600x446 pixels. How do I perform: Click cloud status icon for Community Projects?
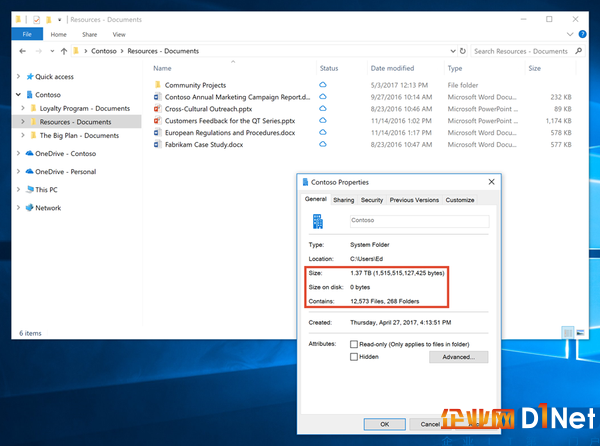(x=323, y=85)
